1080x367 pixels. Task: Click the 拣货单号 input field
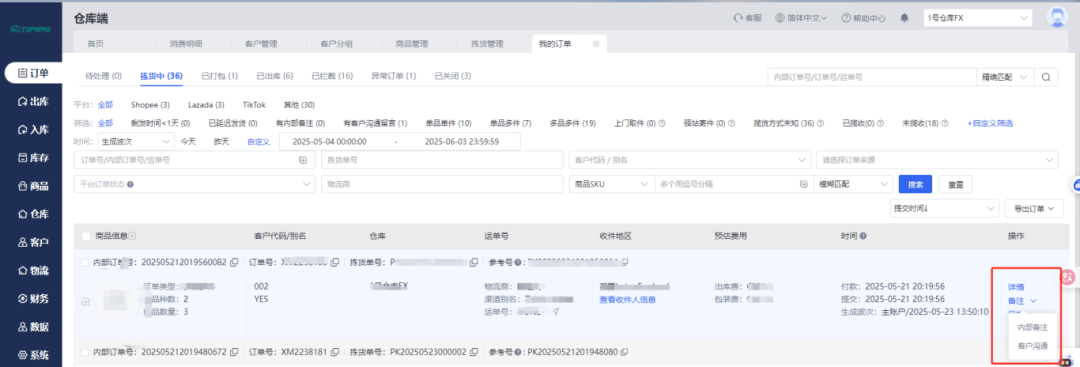pyautogui.click(x=442, y=160)
